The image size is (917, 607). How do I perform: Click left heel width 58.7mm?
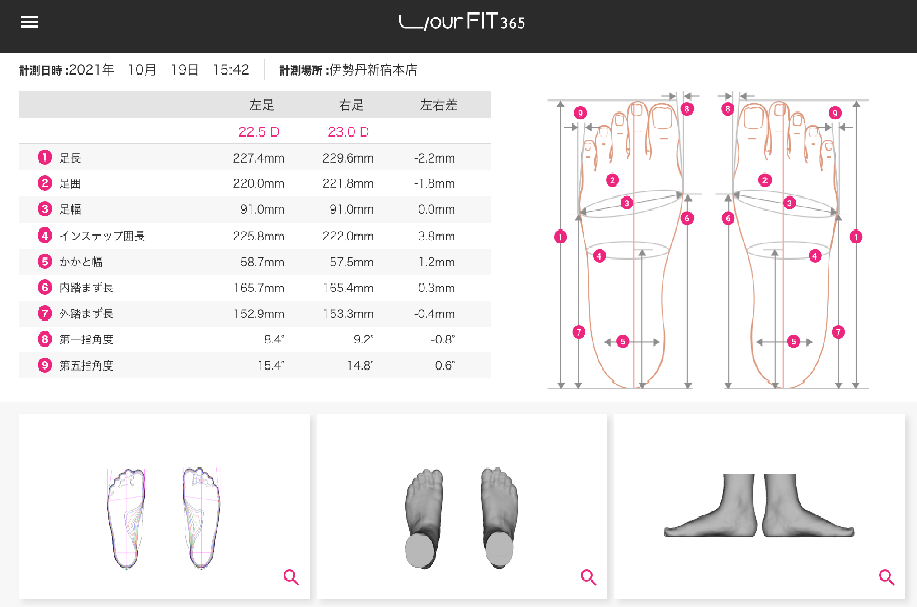click(262, 262)
